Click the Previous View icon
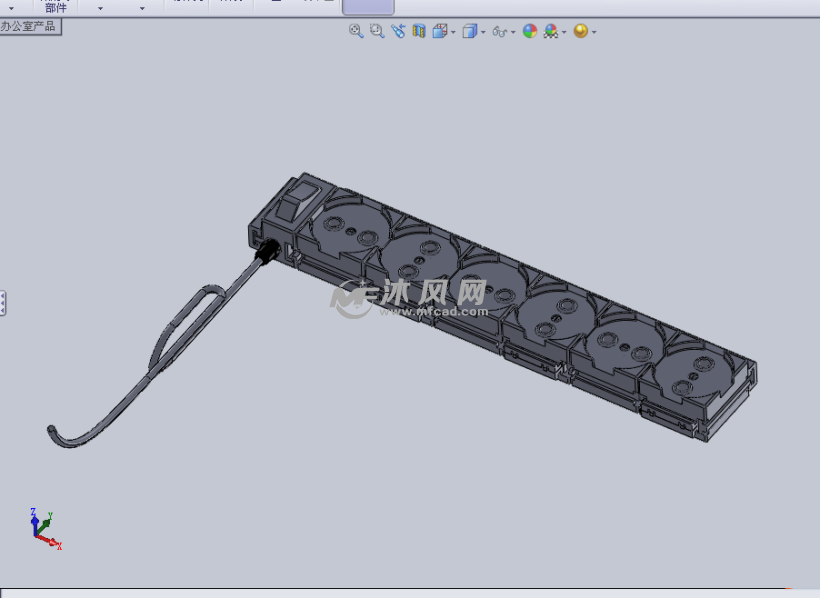 [x=398, y=31]
